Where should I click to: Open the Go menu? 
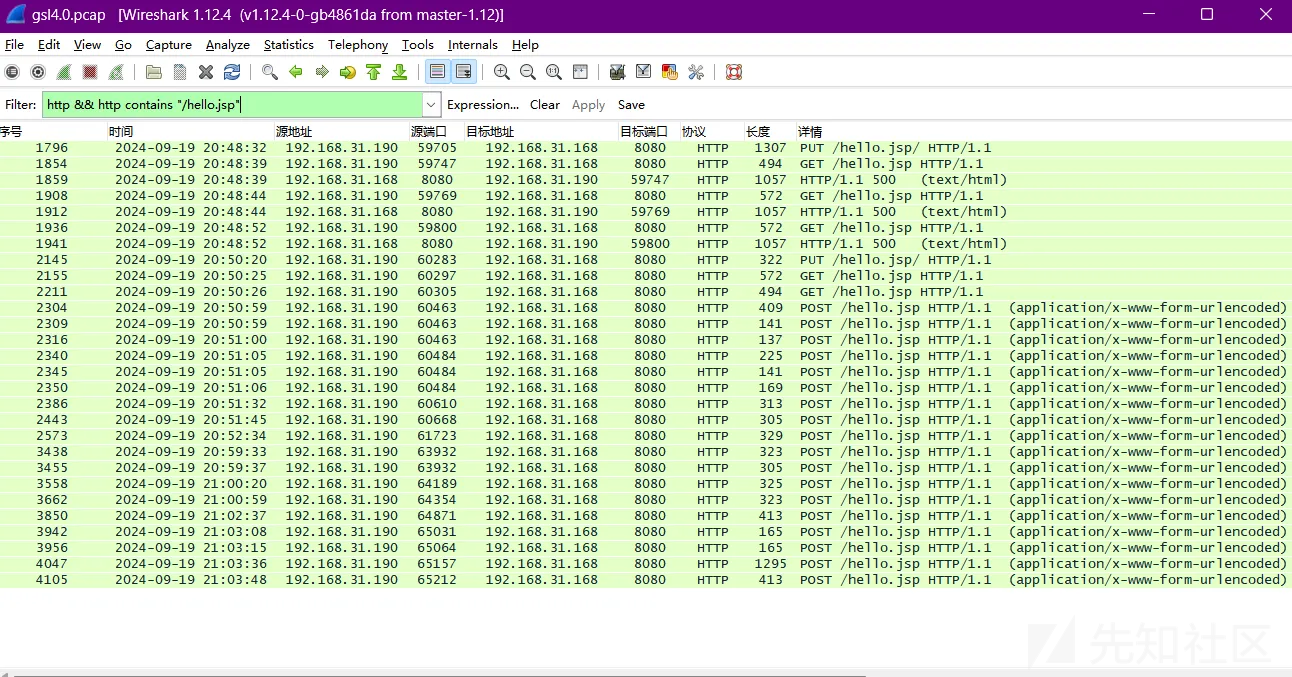123,45
